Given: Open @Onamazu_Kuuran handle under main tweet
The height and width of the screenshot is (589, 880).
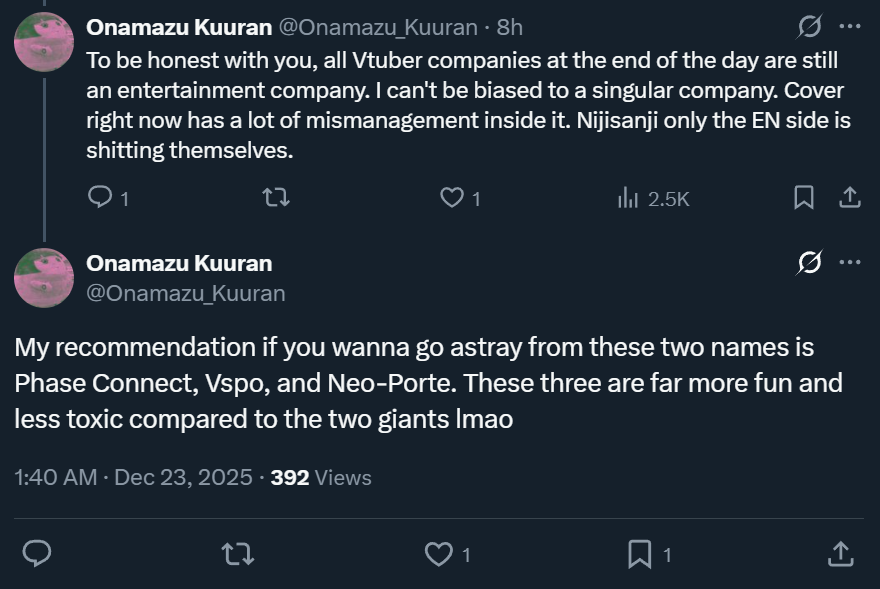Looking at the screenshot, I should (x=185, y=293).
